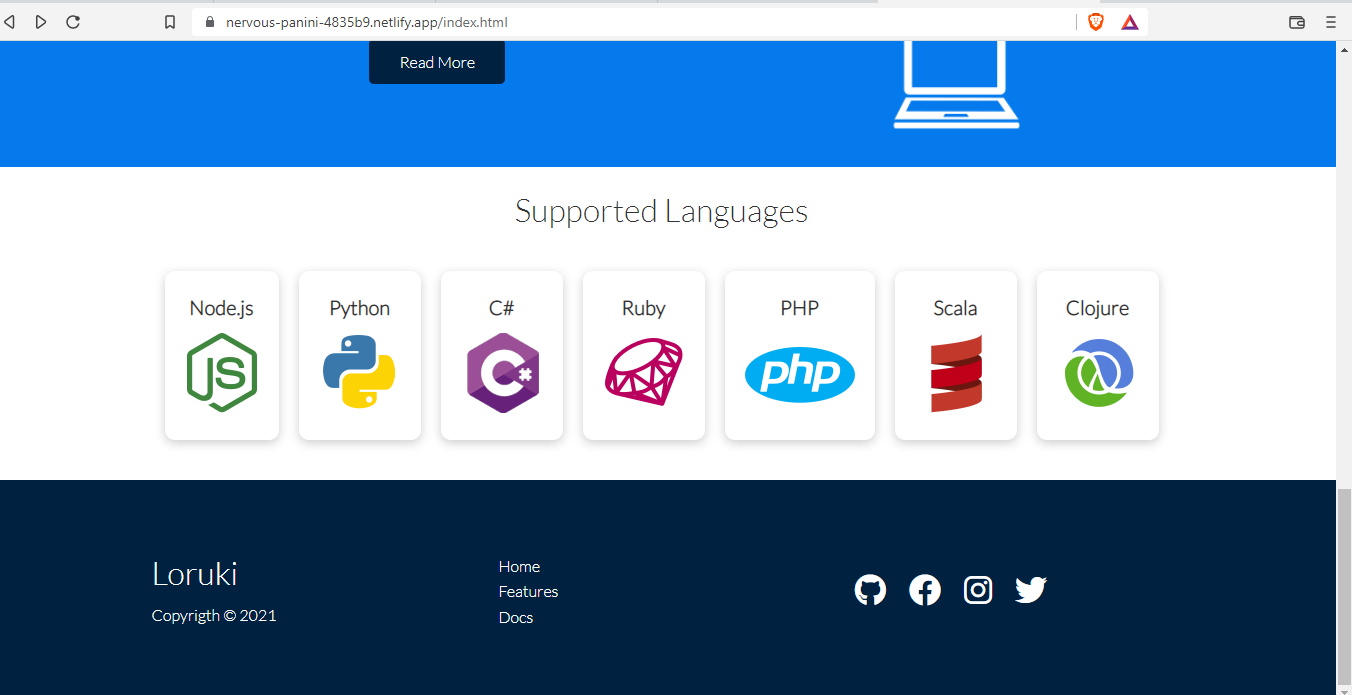1352x695 pixels.
Task: Open the Docs page from footer
Action: tap(515, 617)
